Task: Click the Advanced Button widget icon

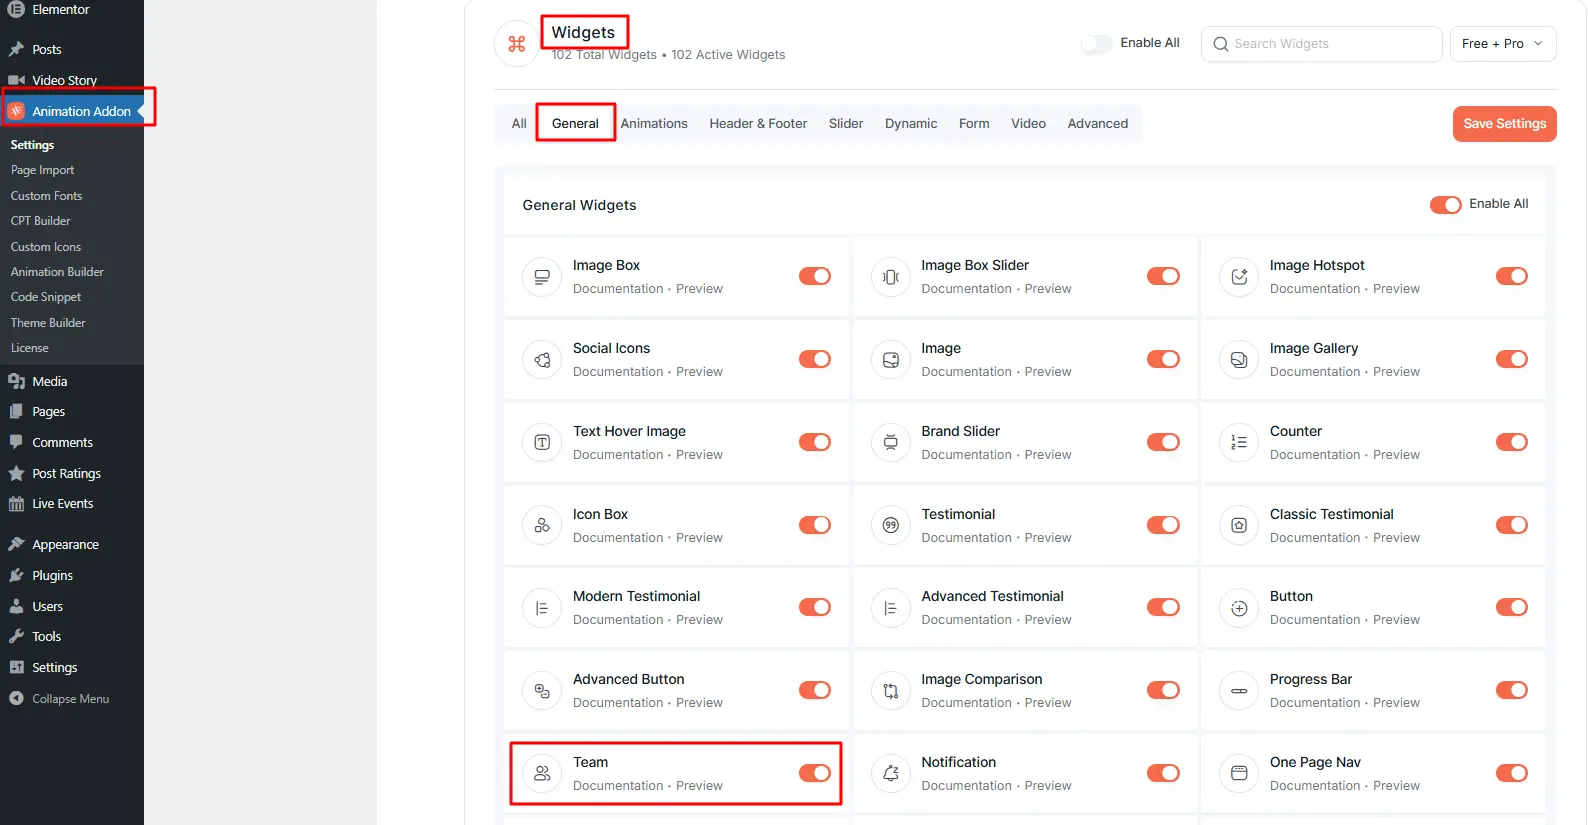Action: pyautogui.click(x=542, y=691)
